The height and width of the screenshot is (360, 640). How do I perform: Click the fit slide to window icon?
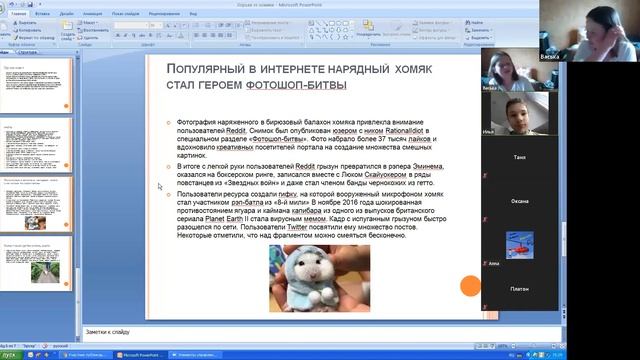(x=562, y=346)
